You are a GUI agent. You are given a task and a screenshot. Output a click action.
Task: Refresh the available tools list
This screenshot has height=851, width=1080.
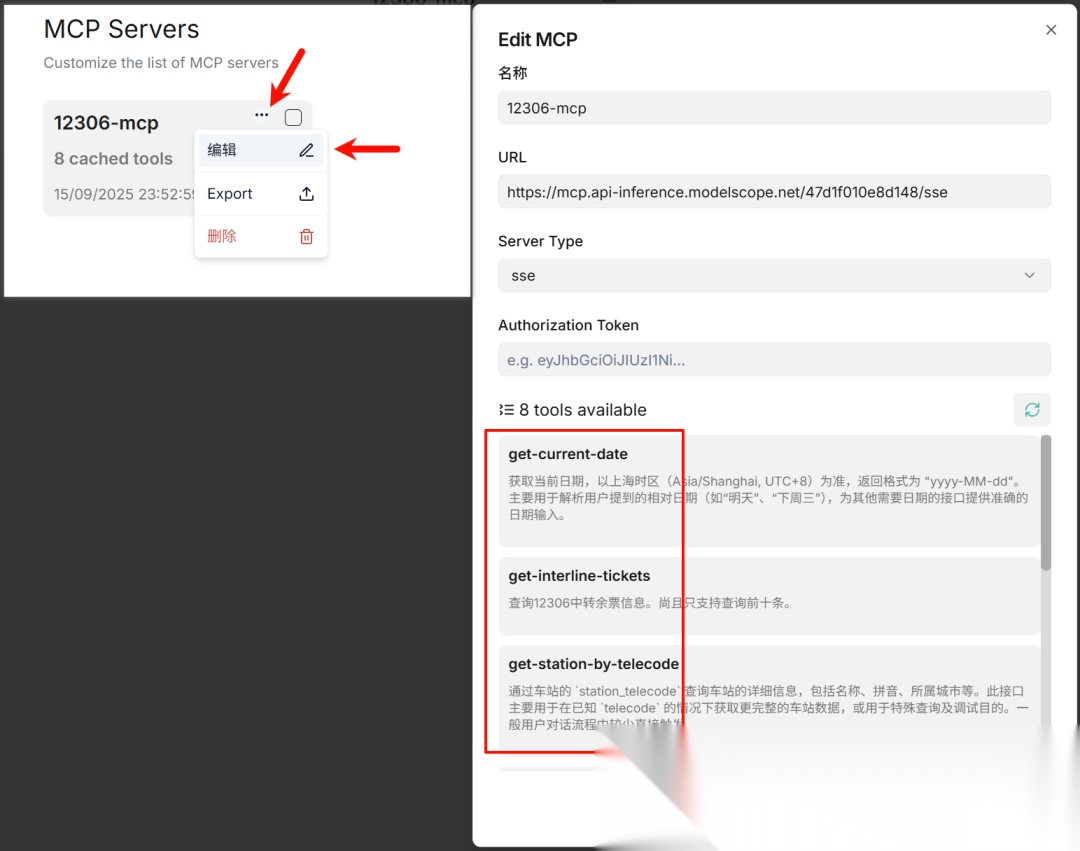(x=1032, y=410)
